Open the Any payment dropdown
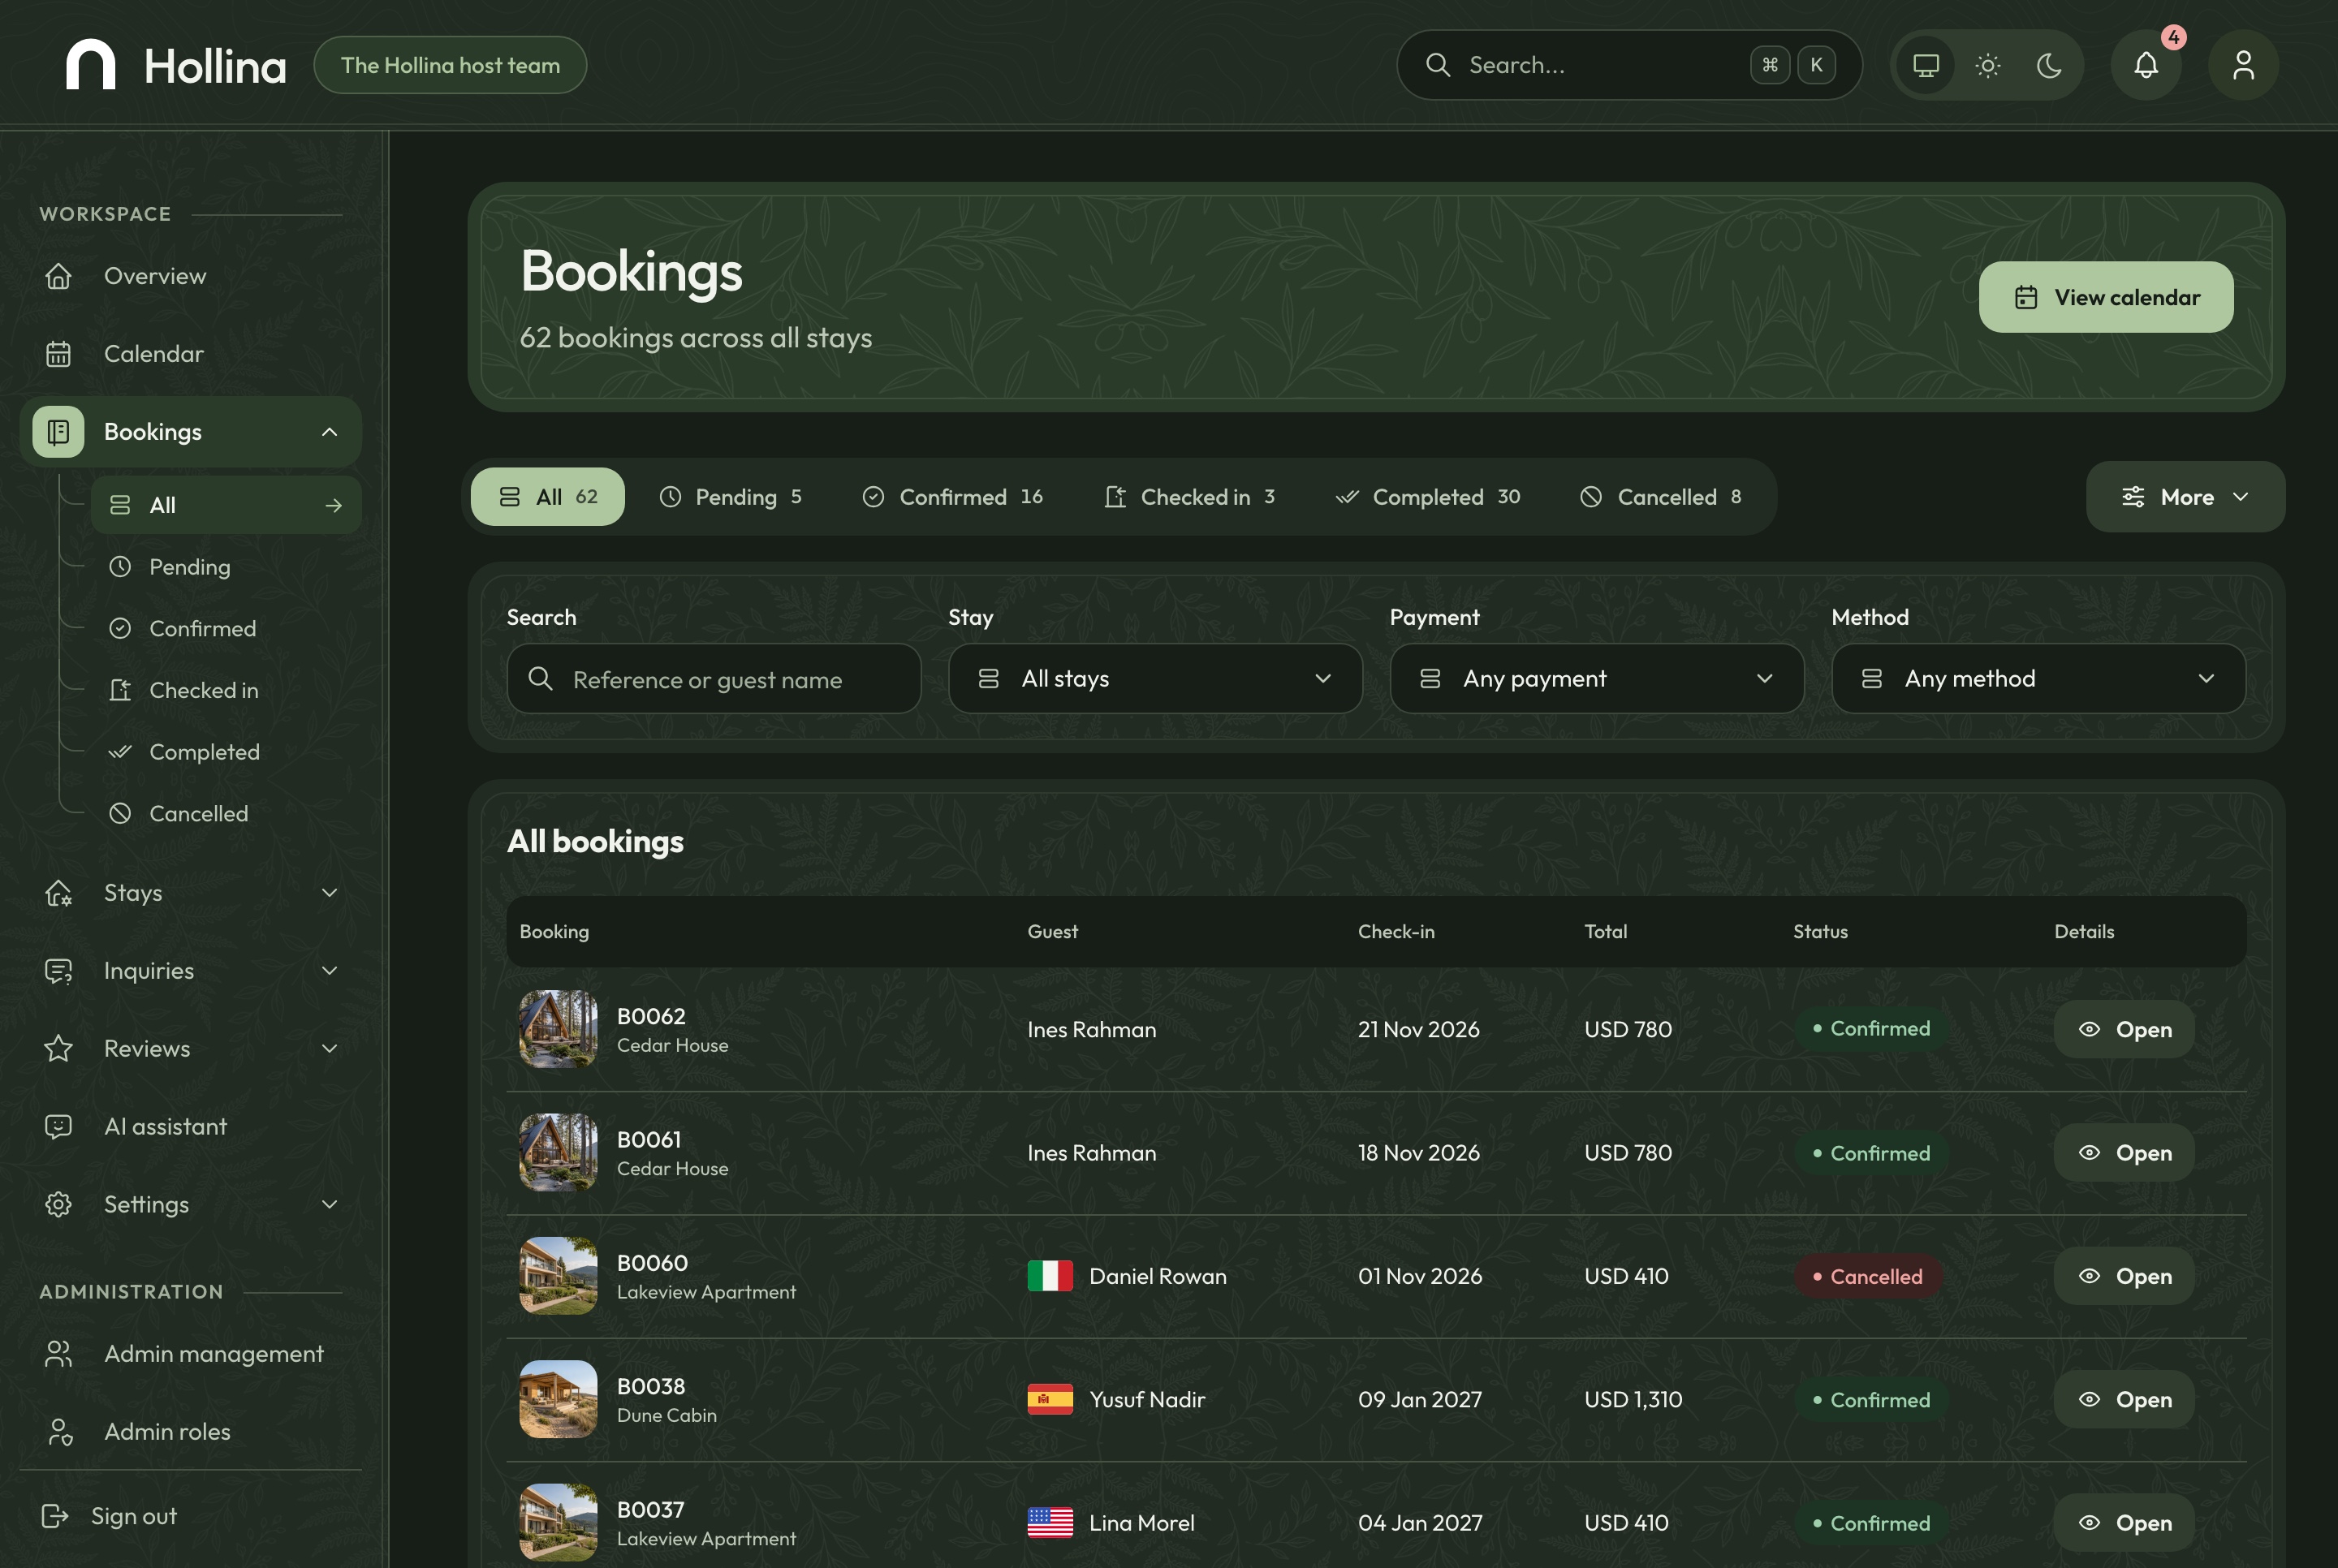Image resolution: width=2338 pixels, height=1568 pixels. 1597,679
